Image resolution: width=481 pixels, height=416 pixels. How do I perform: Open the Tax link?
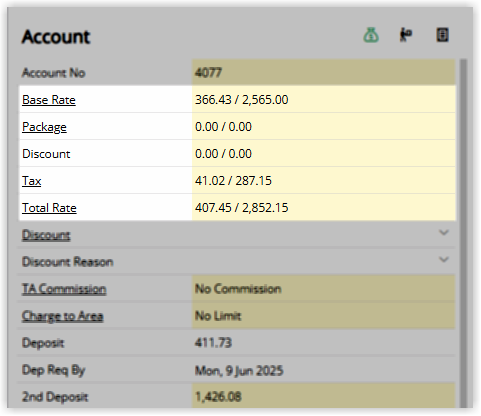click(32, 181)
